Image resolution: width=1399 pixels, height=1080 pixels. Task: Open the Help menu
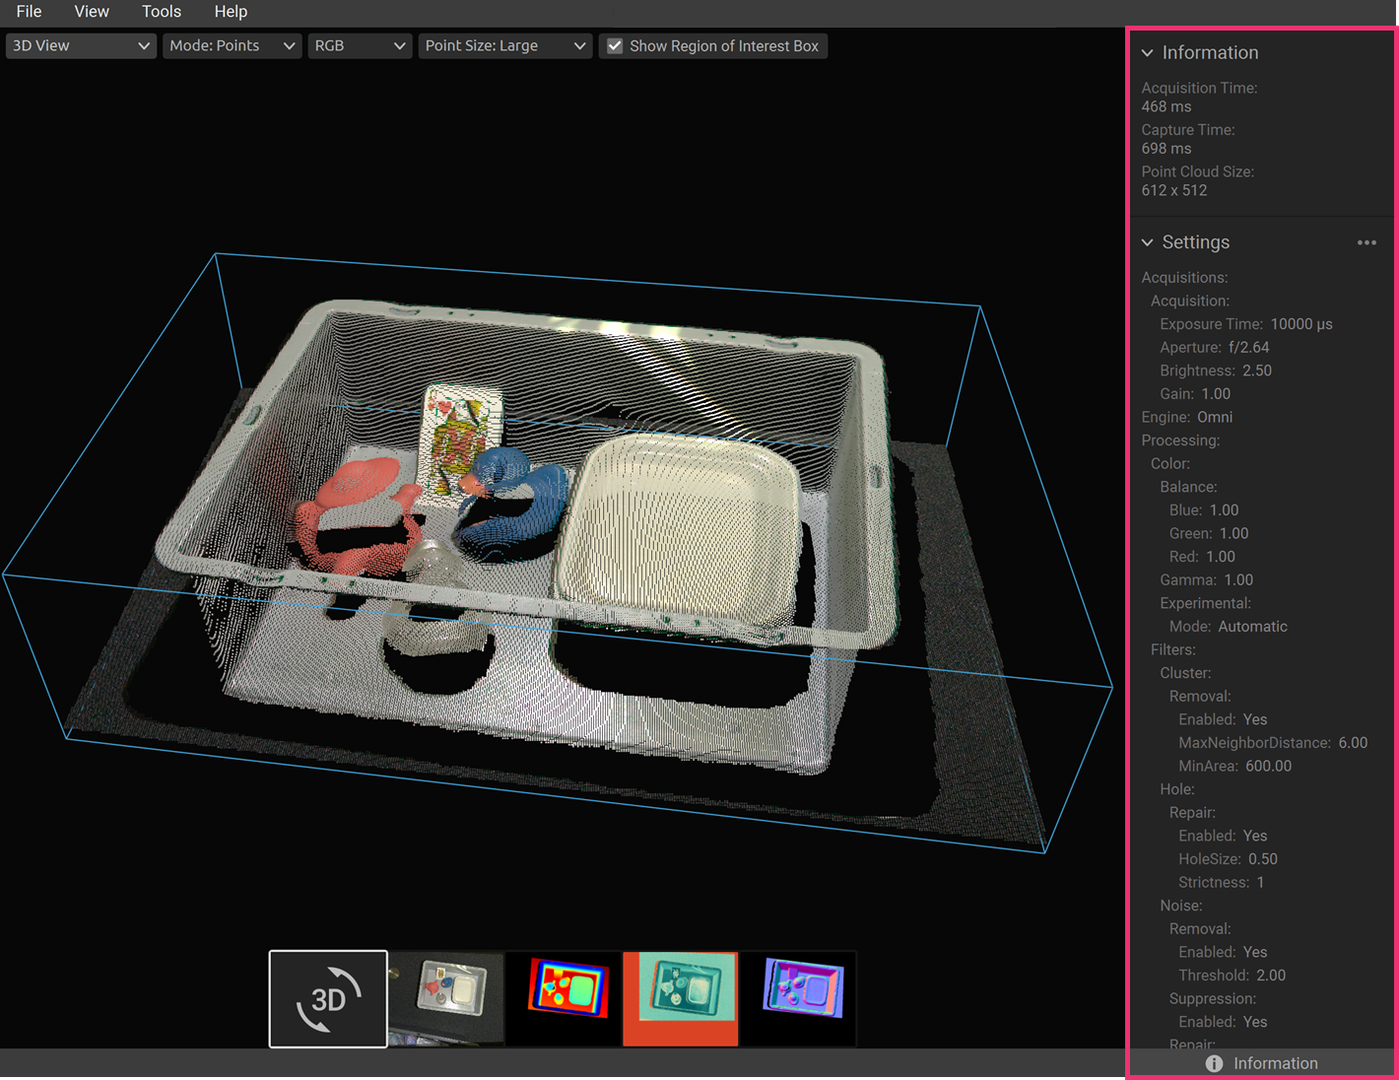(230, 12)
